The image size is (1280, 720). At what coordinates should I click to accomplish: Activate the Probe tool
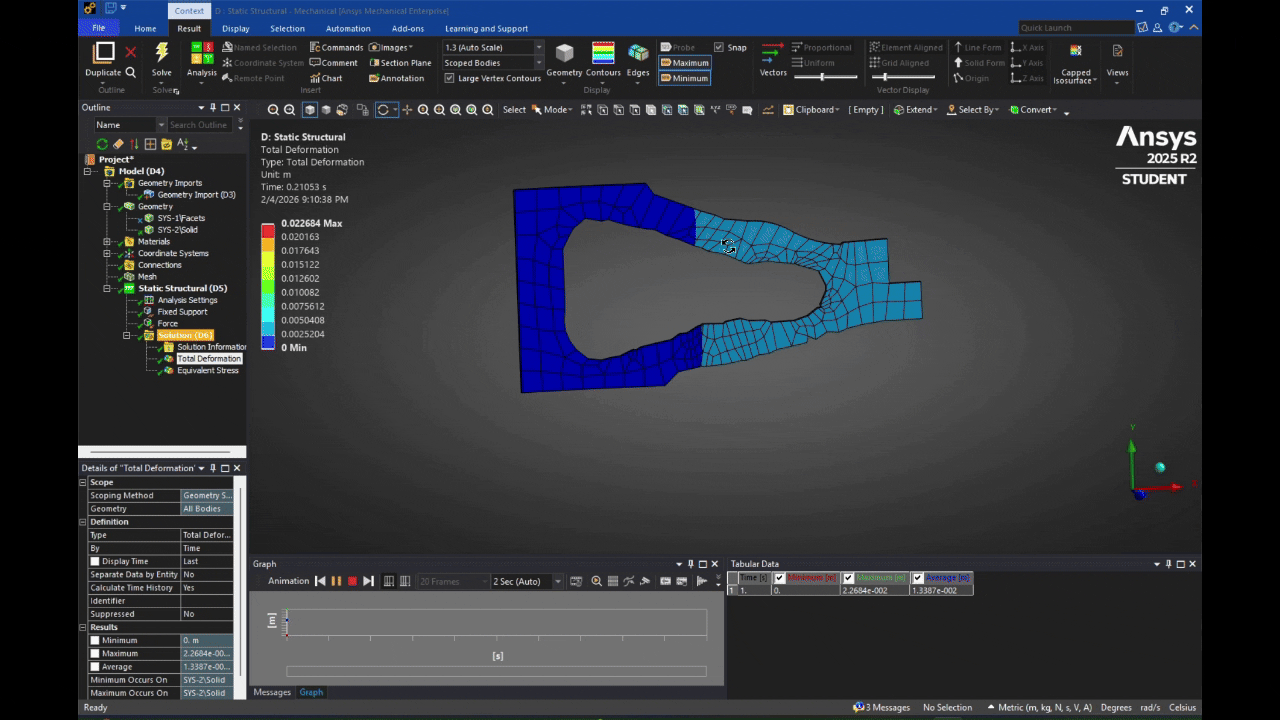tap(677, 47)
